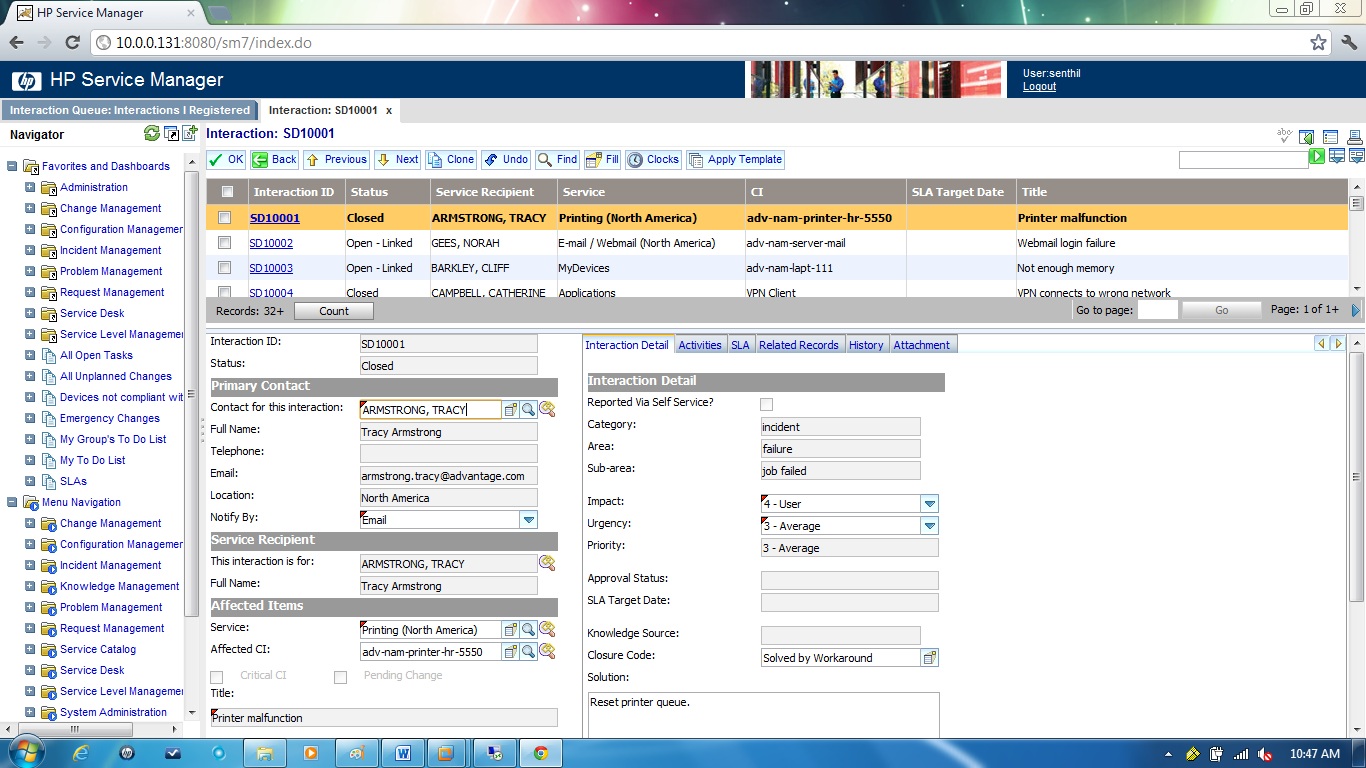Open the Attachment tab
The width and height of the screenshot is (1366, 768).
click(922, 344)
